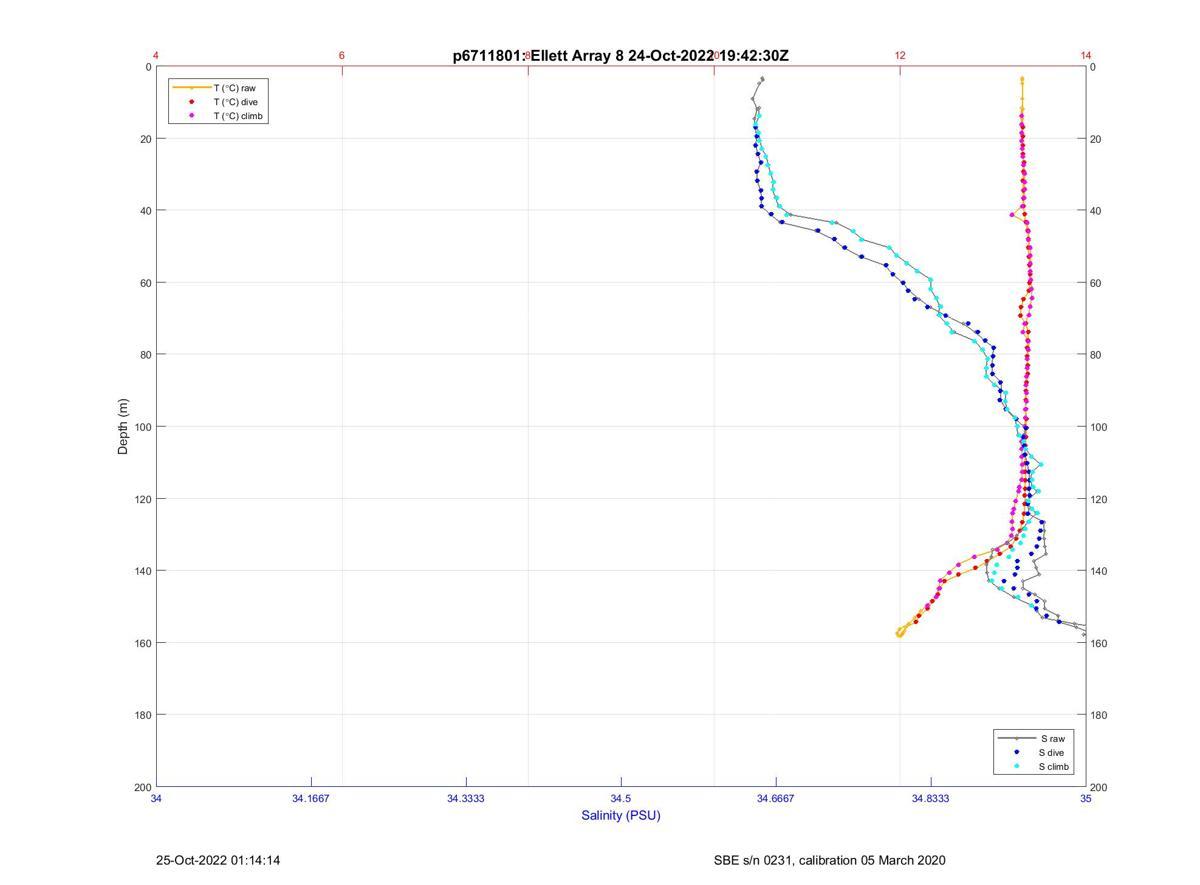The image size is (1200, 885).
Task: Click the magenta dot marker for T climb legend
Action: 191,116
